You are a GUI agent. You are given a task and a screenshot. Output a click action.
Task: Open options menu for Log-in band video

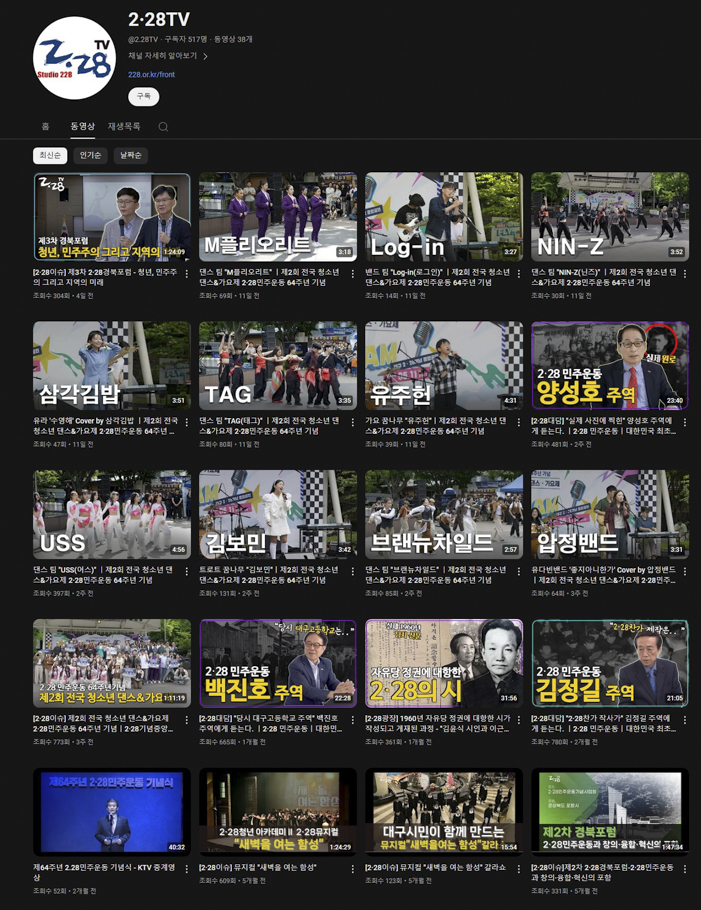coord(518,273)
